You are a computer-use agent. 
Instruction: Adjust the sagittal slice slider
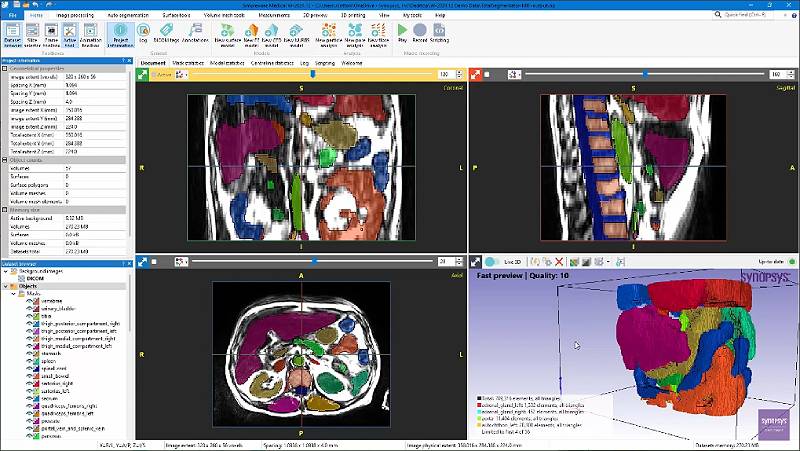(646, 74)
